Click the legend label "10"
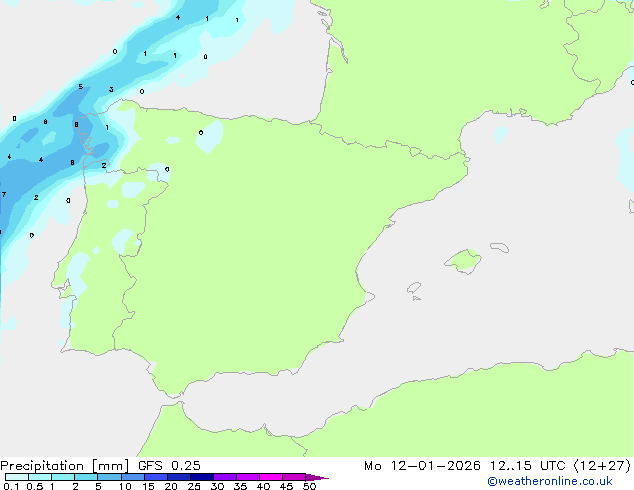This screenshot has width=634, height=490. (125, 486)
